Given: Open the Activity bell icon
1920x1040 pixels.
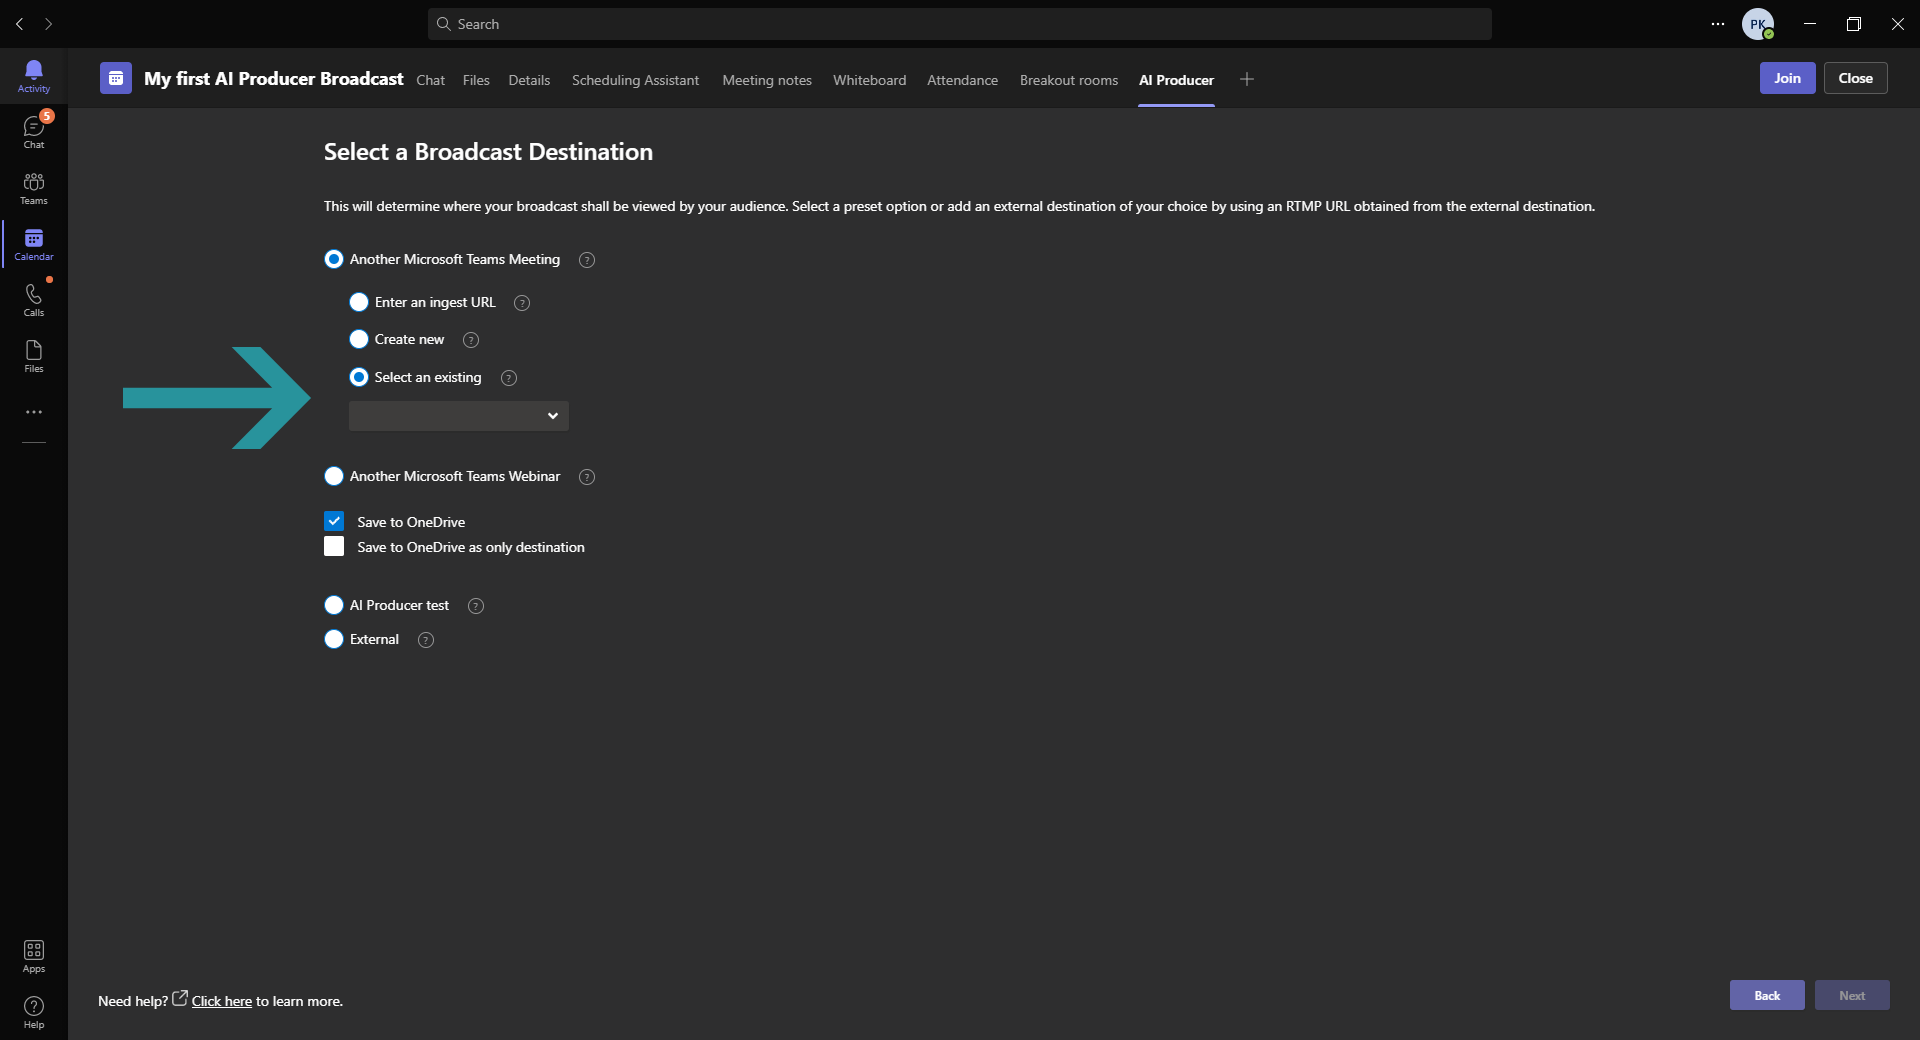Looking at the screenshot, I should [x=34, y=76].
